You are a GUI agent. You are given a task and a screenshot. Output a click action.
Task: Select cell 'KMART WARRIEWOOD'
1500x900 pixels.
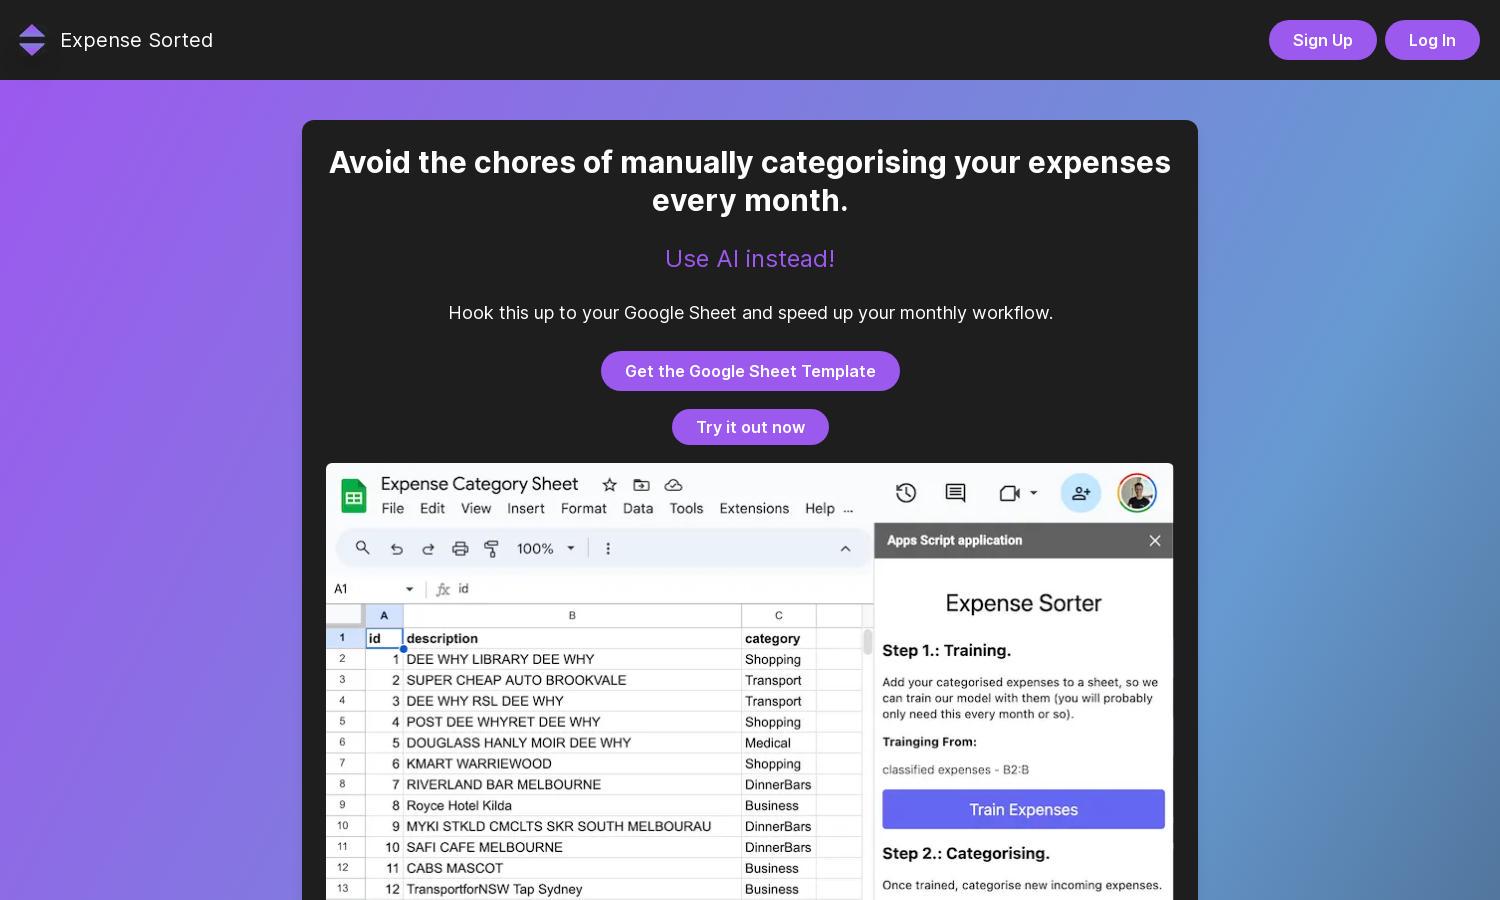pos(572,764)
